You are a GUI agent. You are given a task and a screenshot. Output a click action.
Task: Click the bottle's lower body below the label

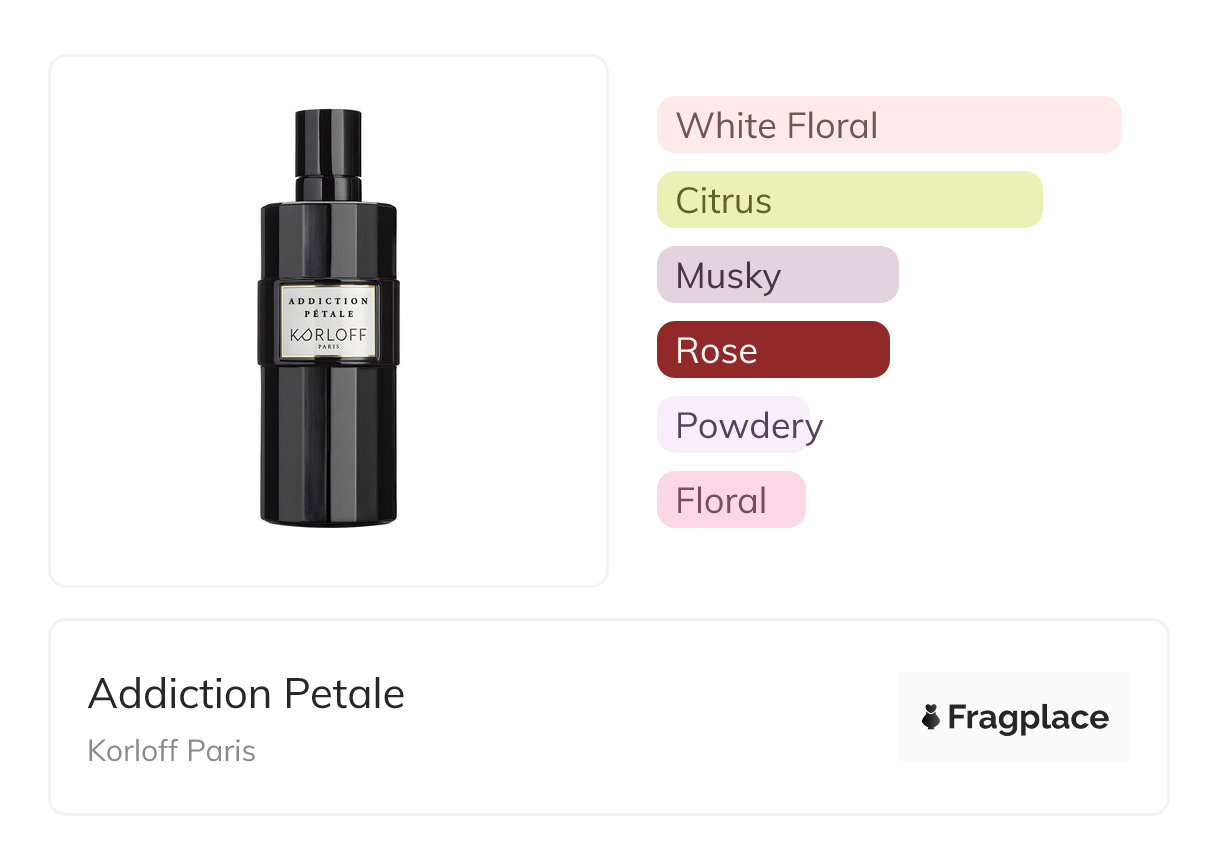(328, 440)
